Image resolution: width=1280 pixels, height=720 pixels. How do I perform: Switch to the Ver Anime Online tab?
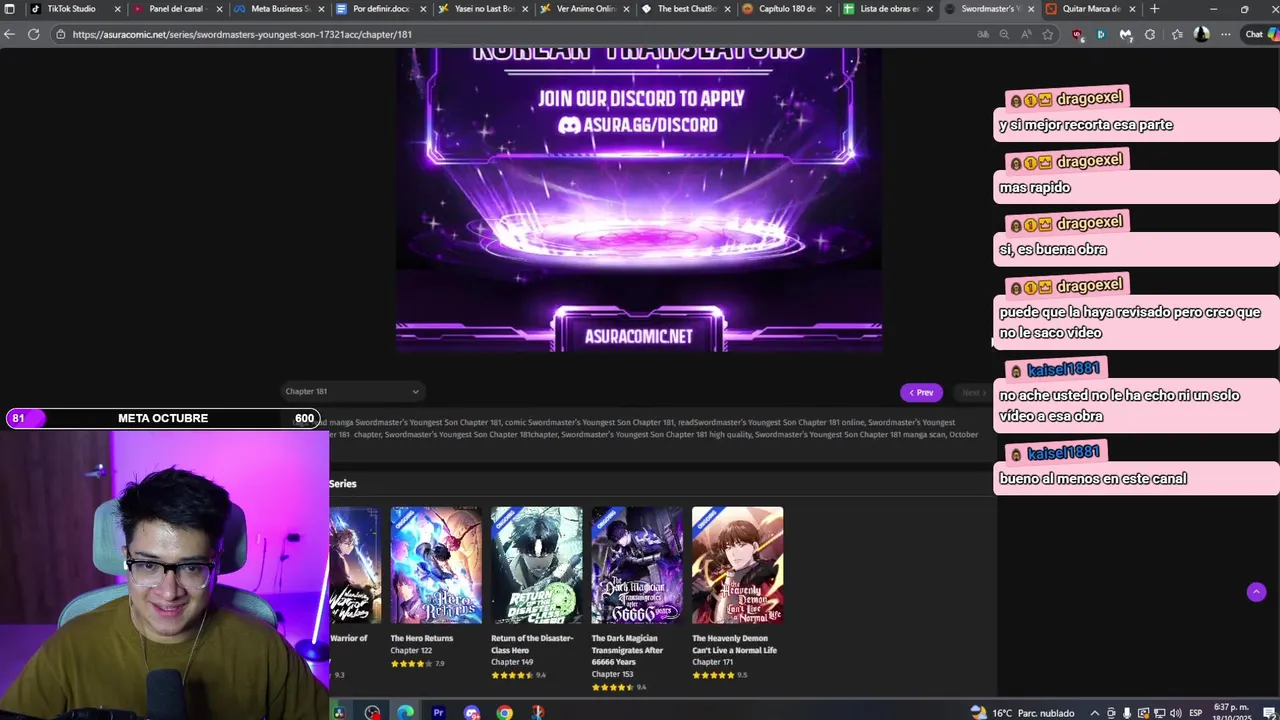pyautogui.click(x=585, y=9)
